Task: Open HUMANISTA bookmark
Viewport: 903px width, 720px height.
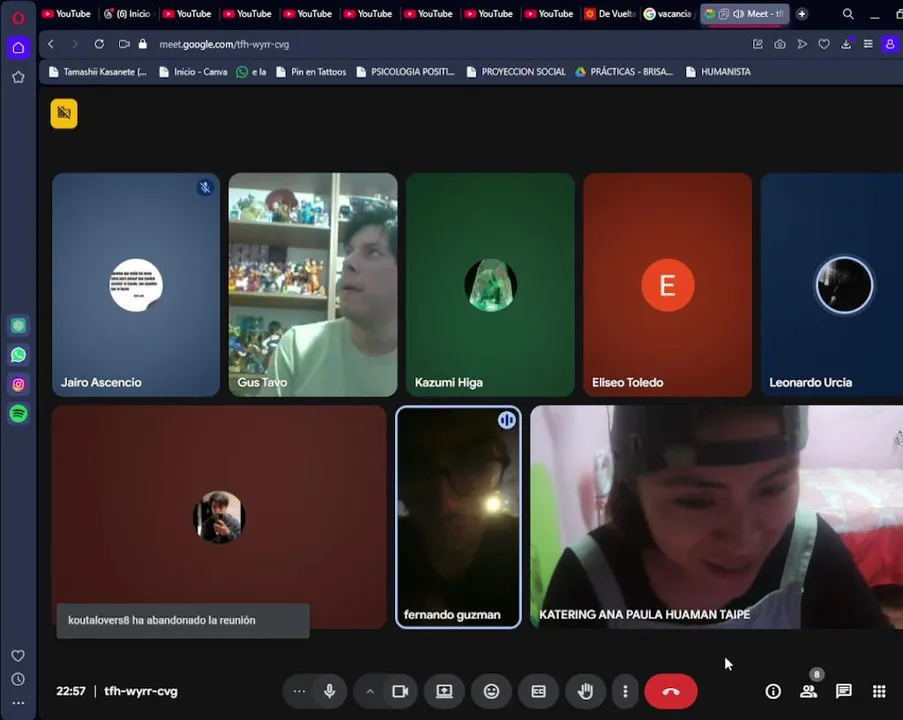Action: 719,72
